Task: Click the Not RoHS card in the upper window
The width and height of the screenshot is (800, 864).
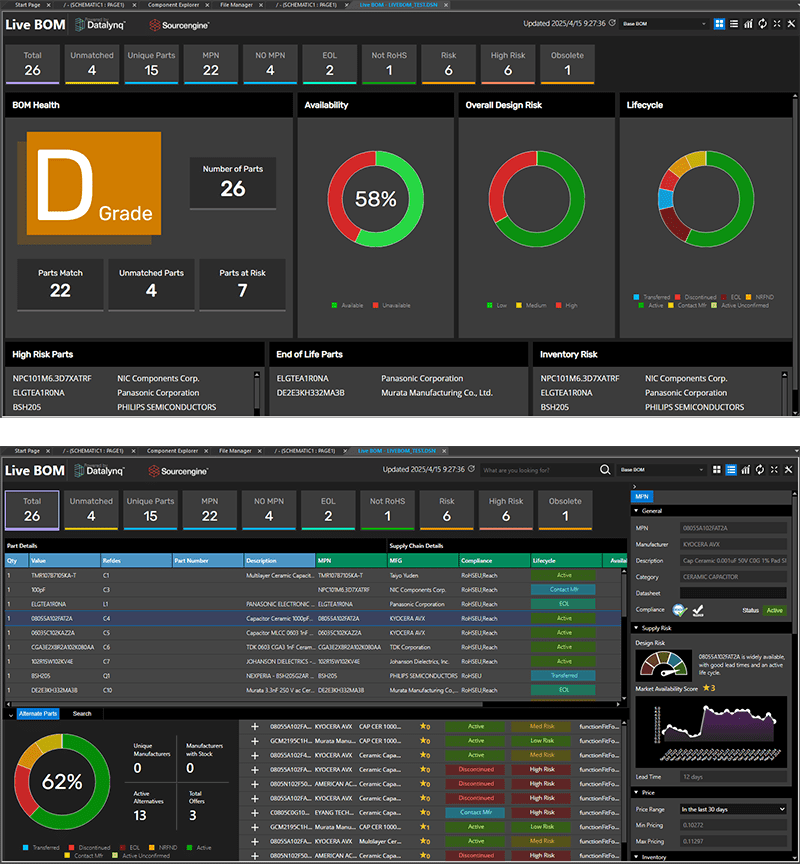Action: 389,64
